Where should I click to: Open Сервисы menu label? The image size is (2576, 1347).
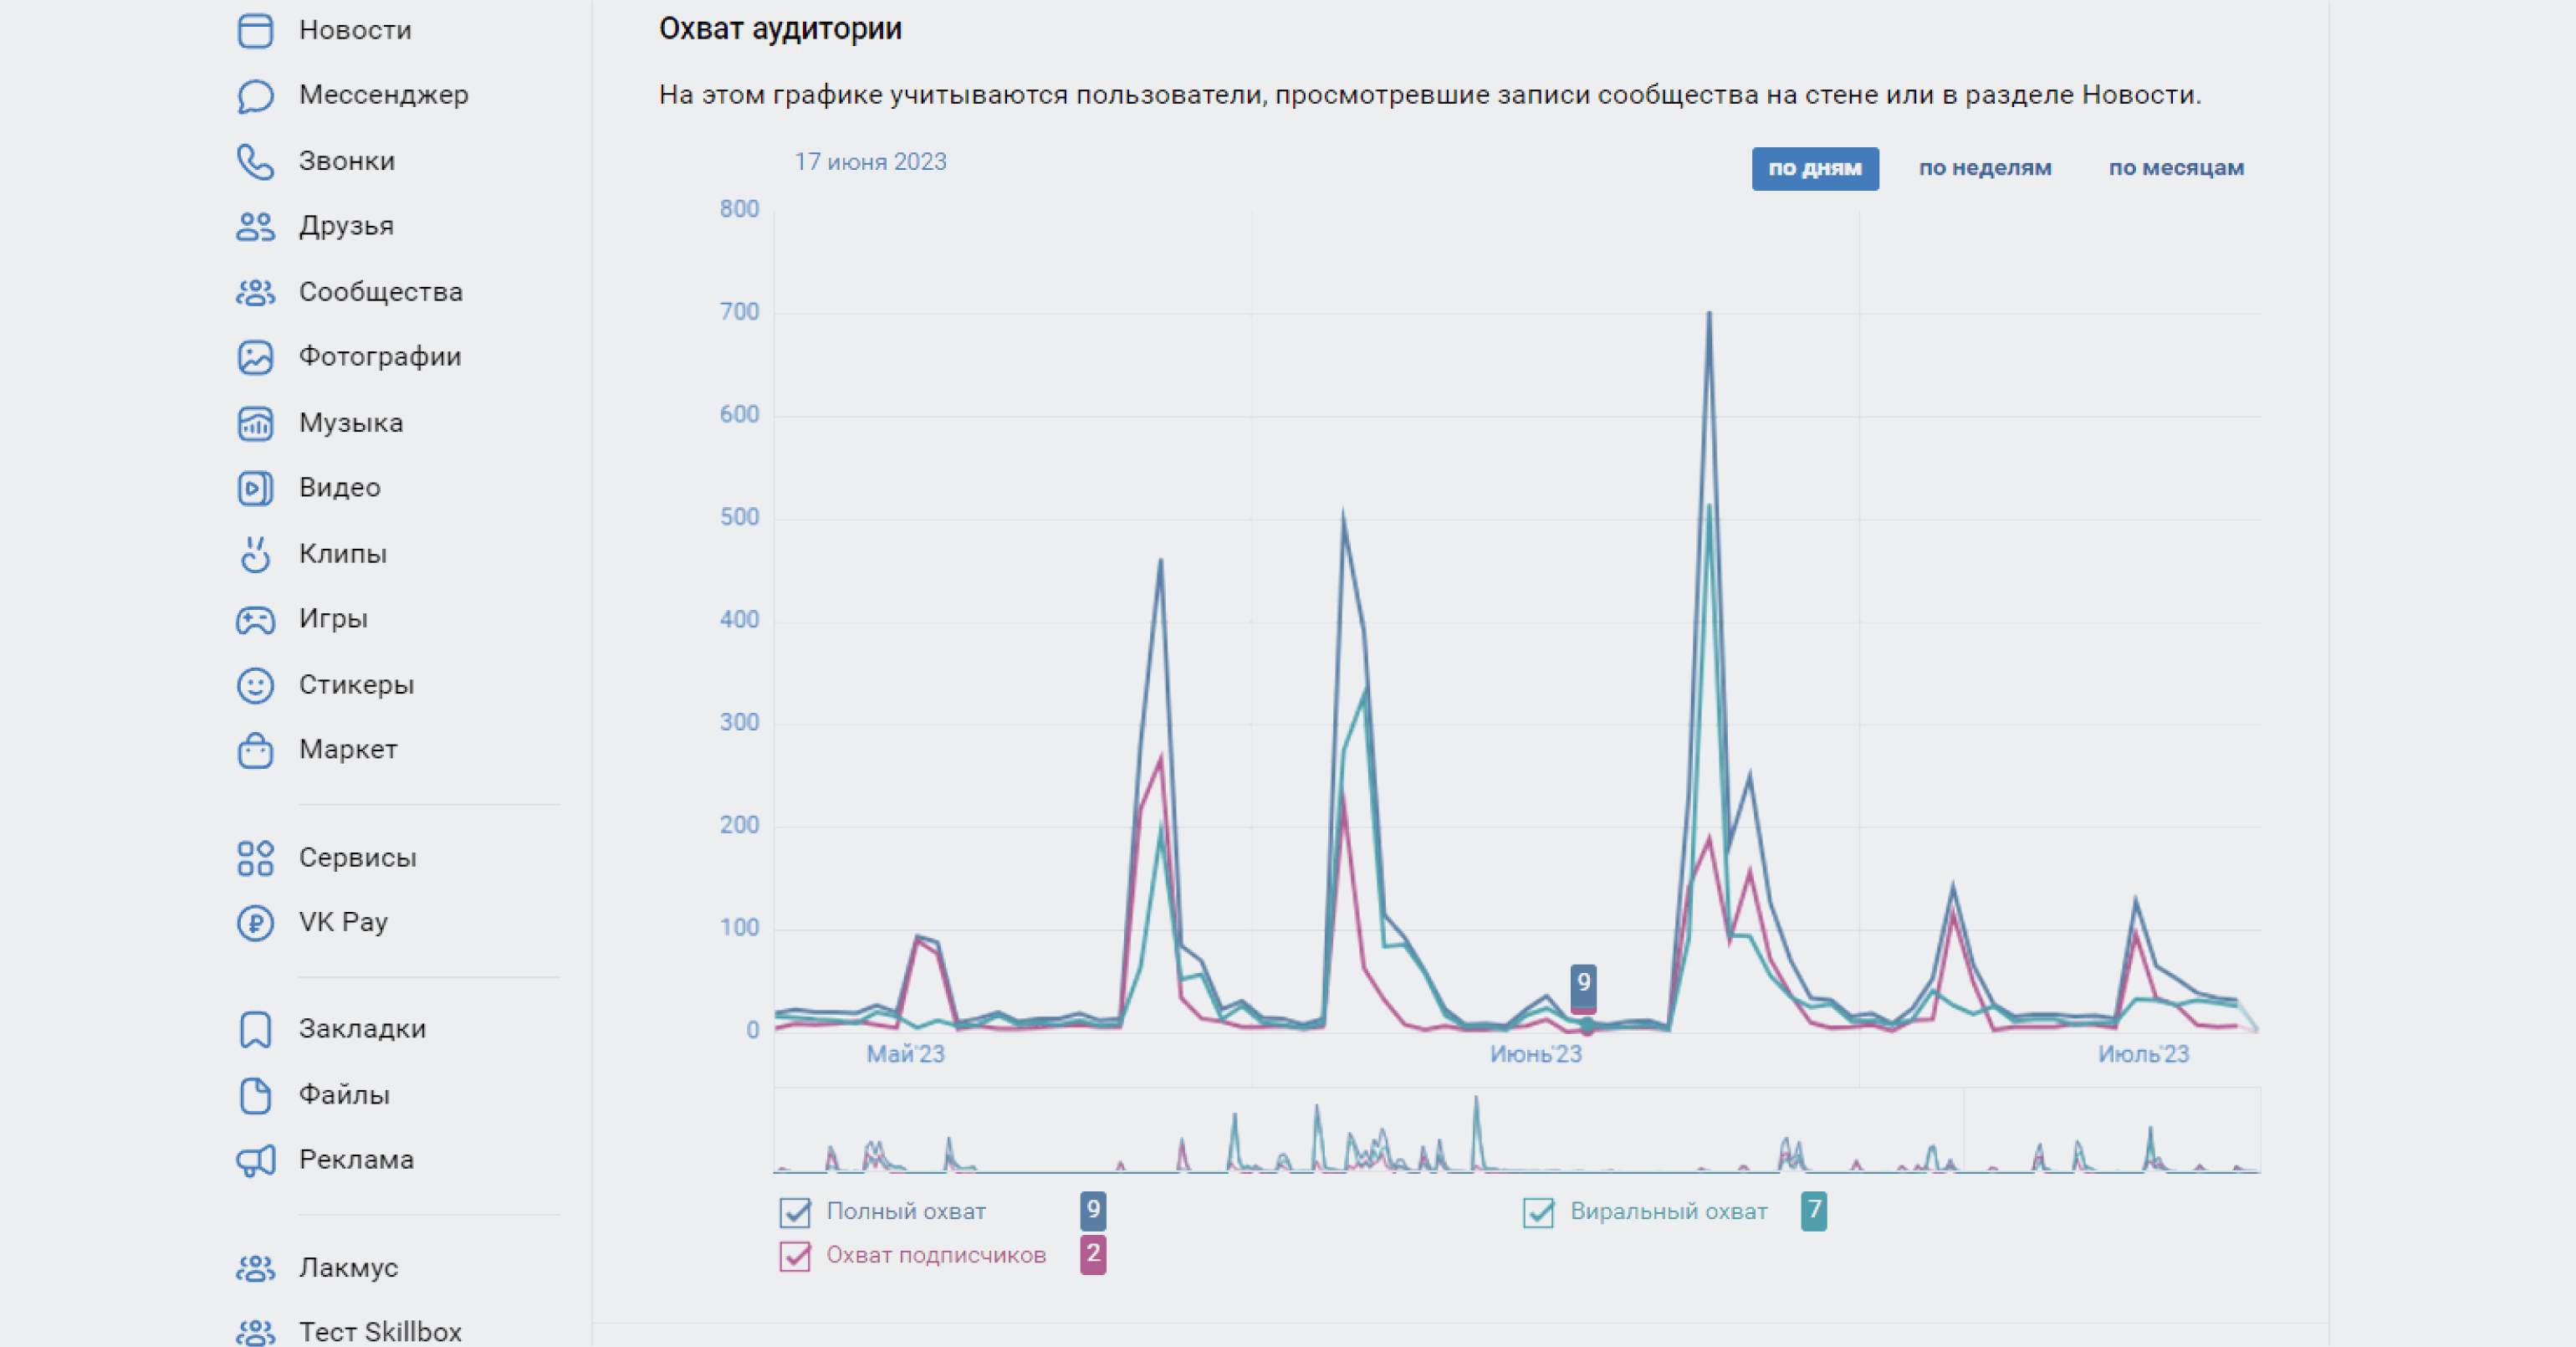(357, 858)
